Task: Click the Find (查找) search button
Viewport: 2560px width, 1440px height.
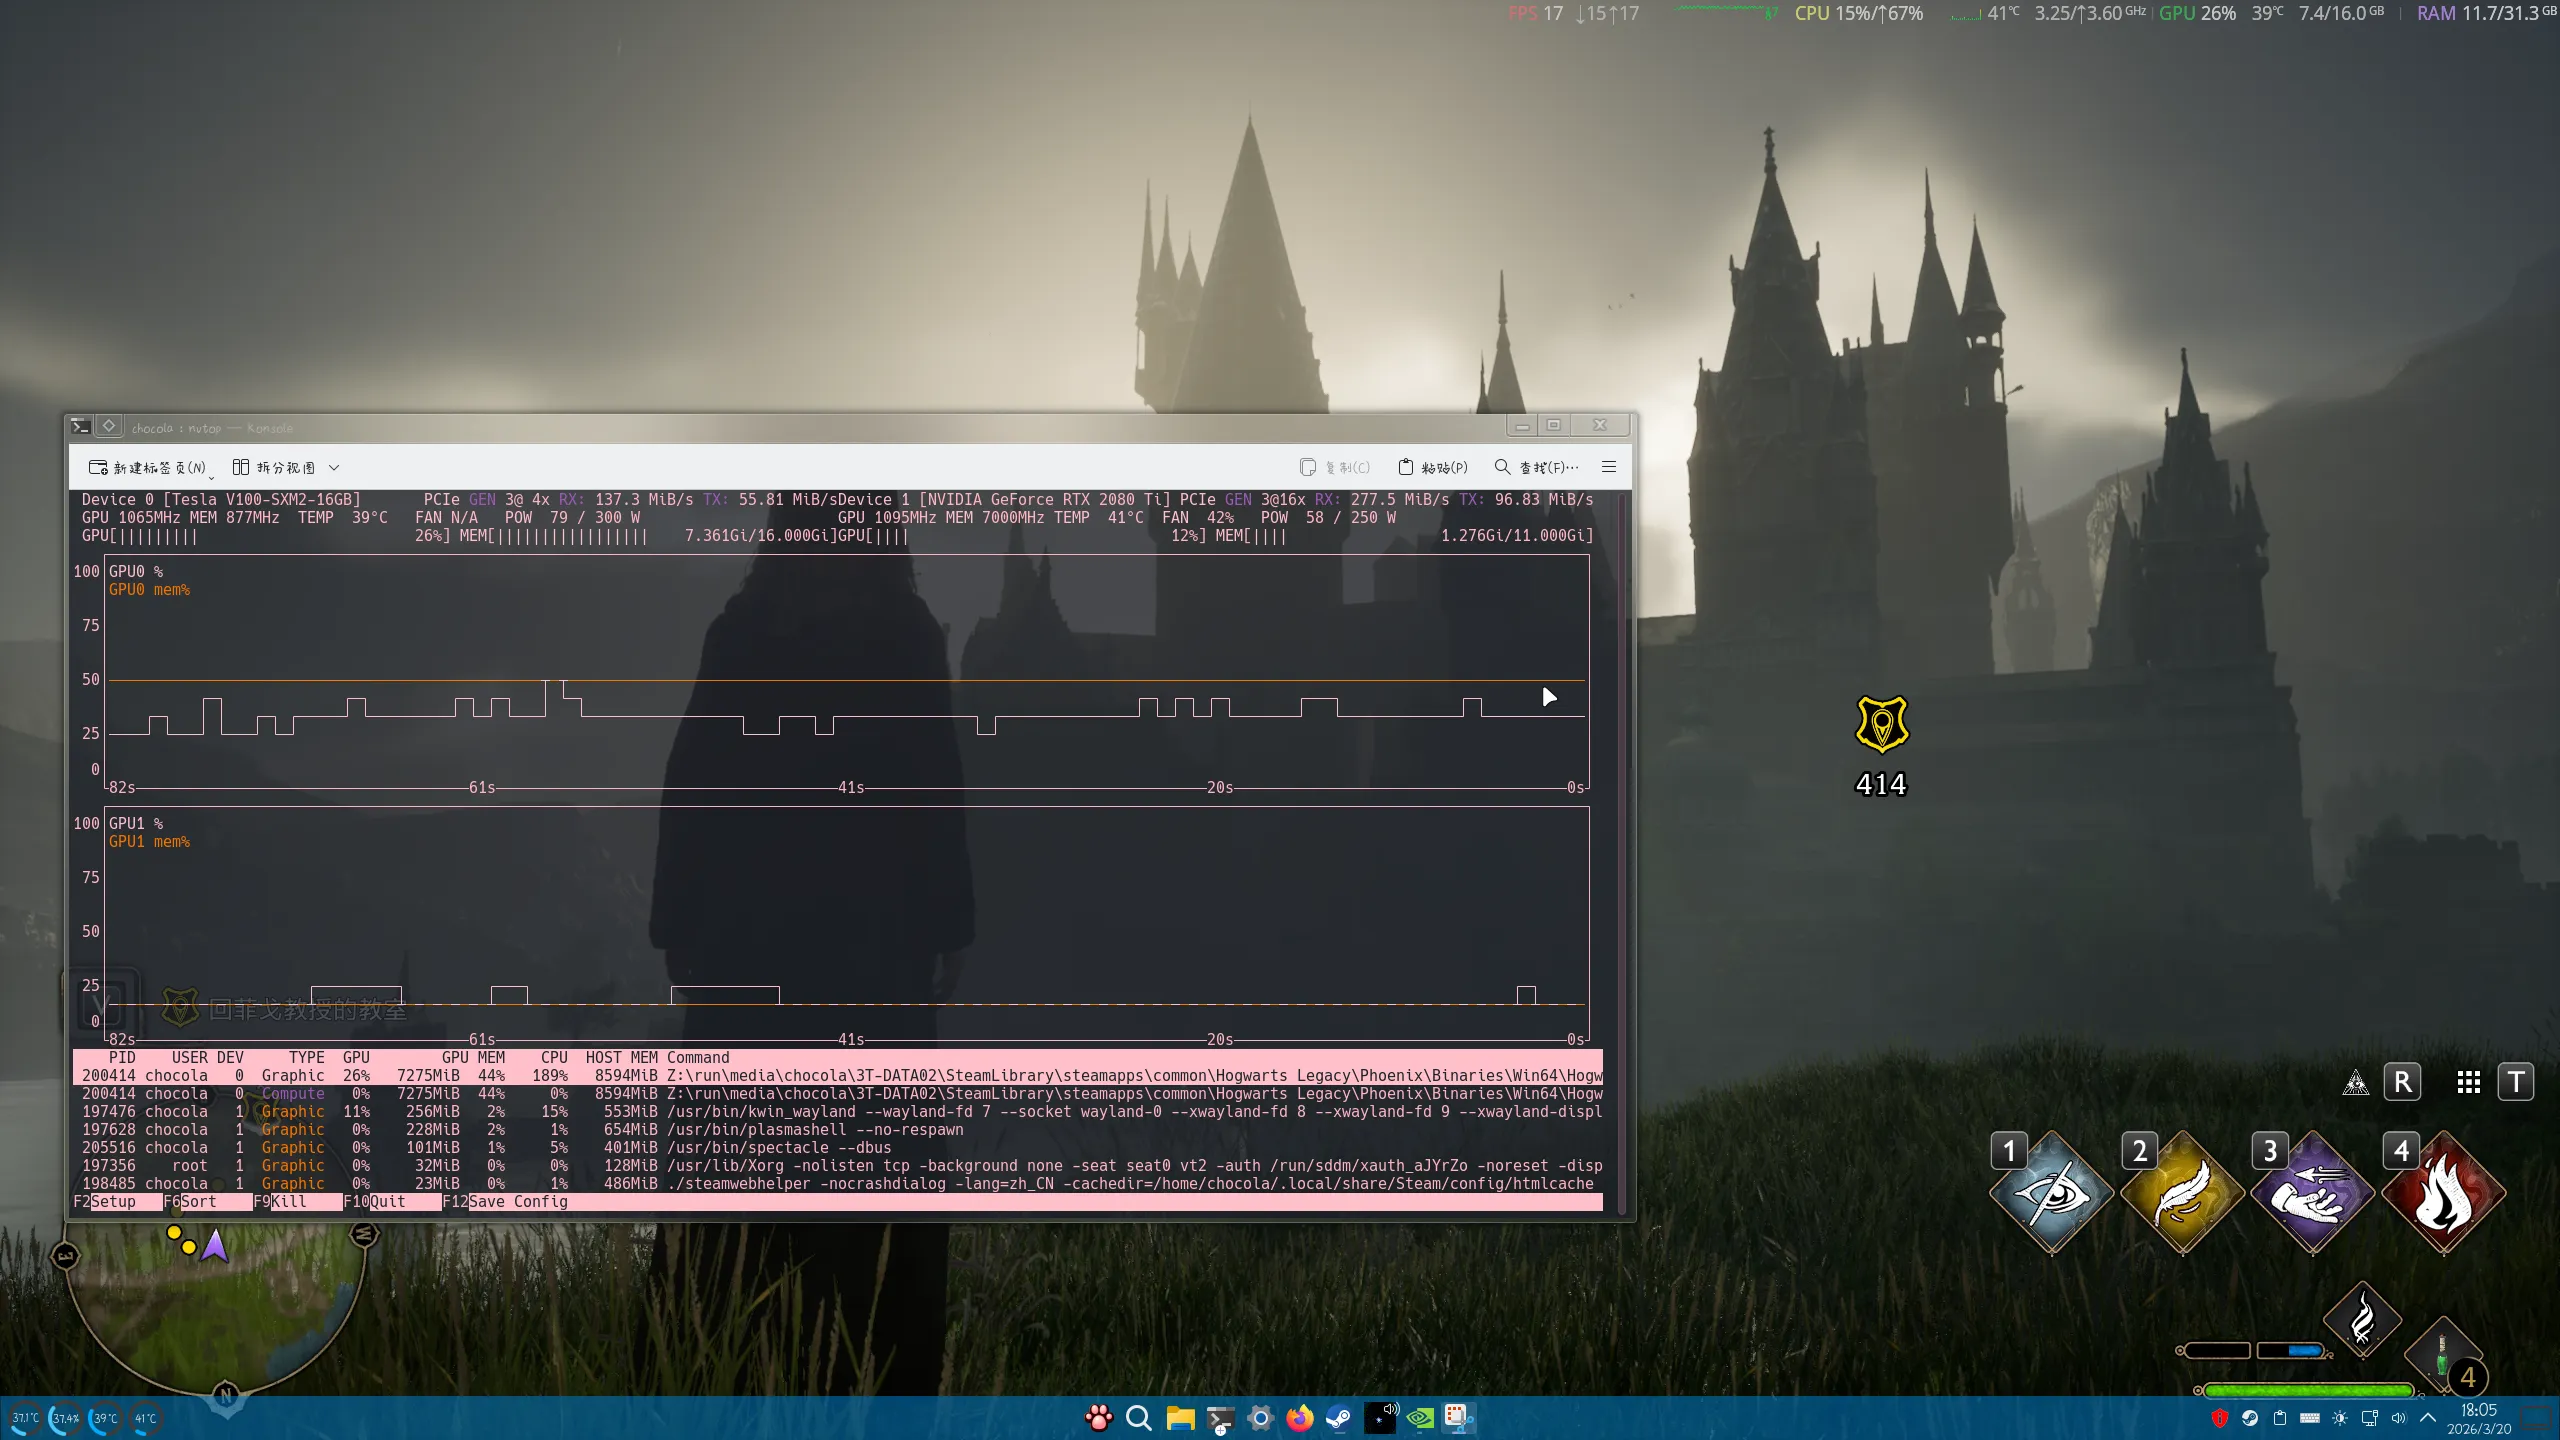Action: click(1535, 467)
